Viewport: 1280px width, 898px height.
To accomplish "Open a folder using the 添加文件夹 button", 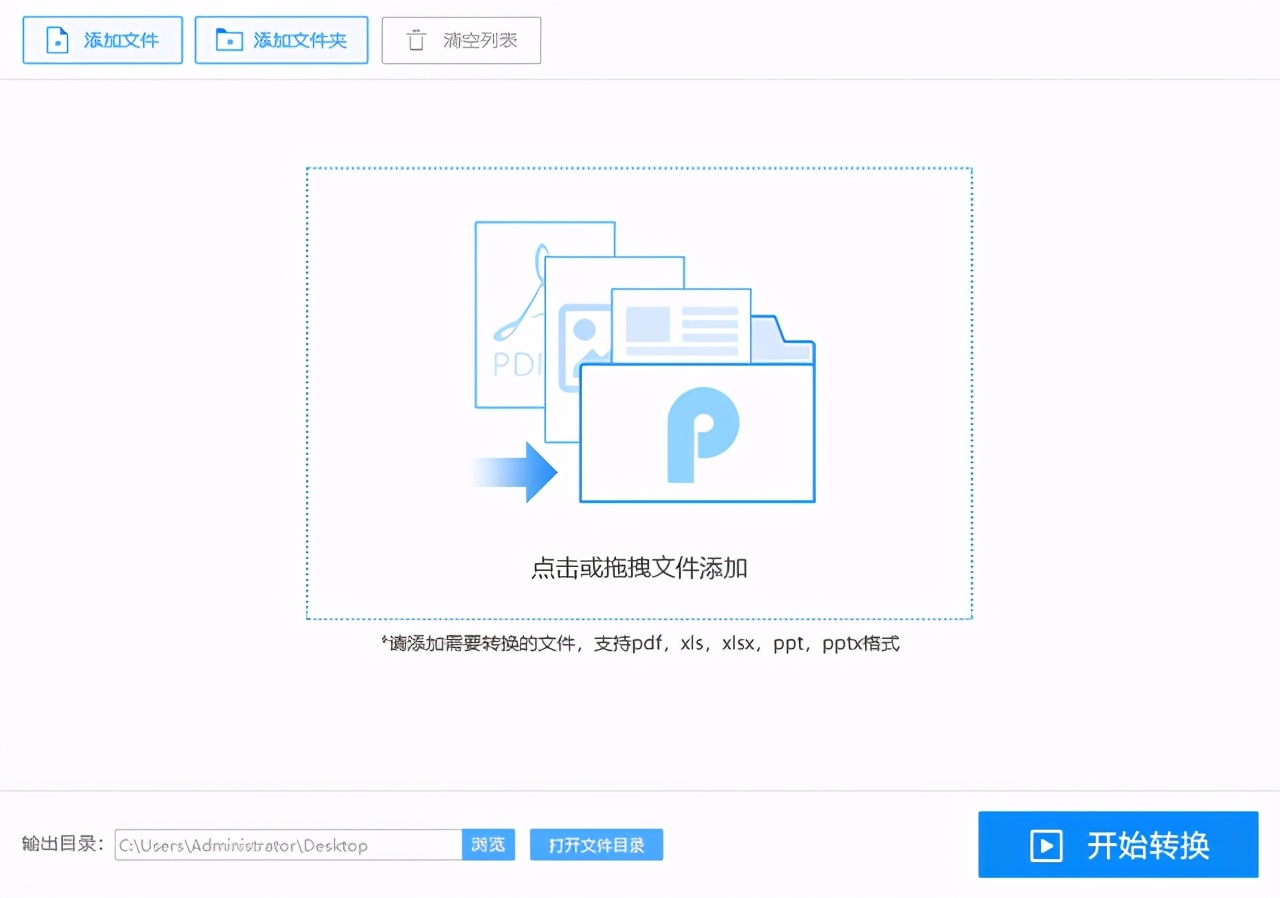I will pyautogui.click(x=281, y=40).
